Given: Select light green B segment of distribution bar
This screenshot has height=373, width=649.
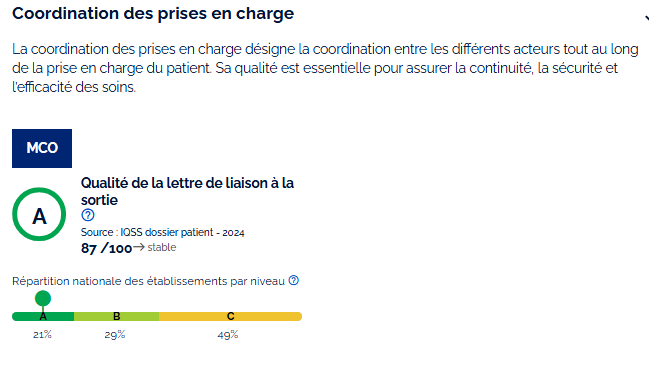Looking at the screenshot, I should 116,316.
